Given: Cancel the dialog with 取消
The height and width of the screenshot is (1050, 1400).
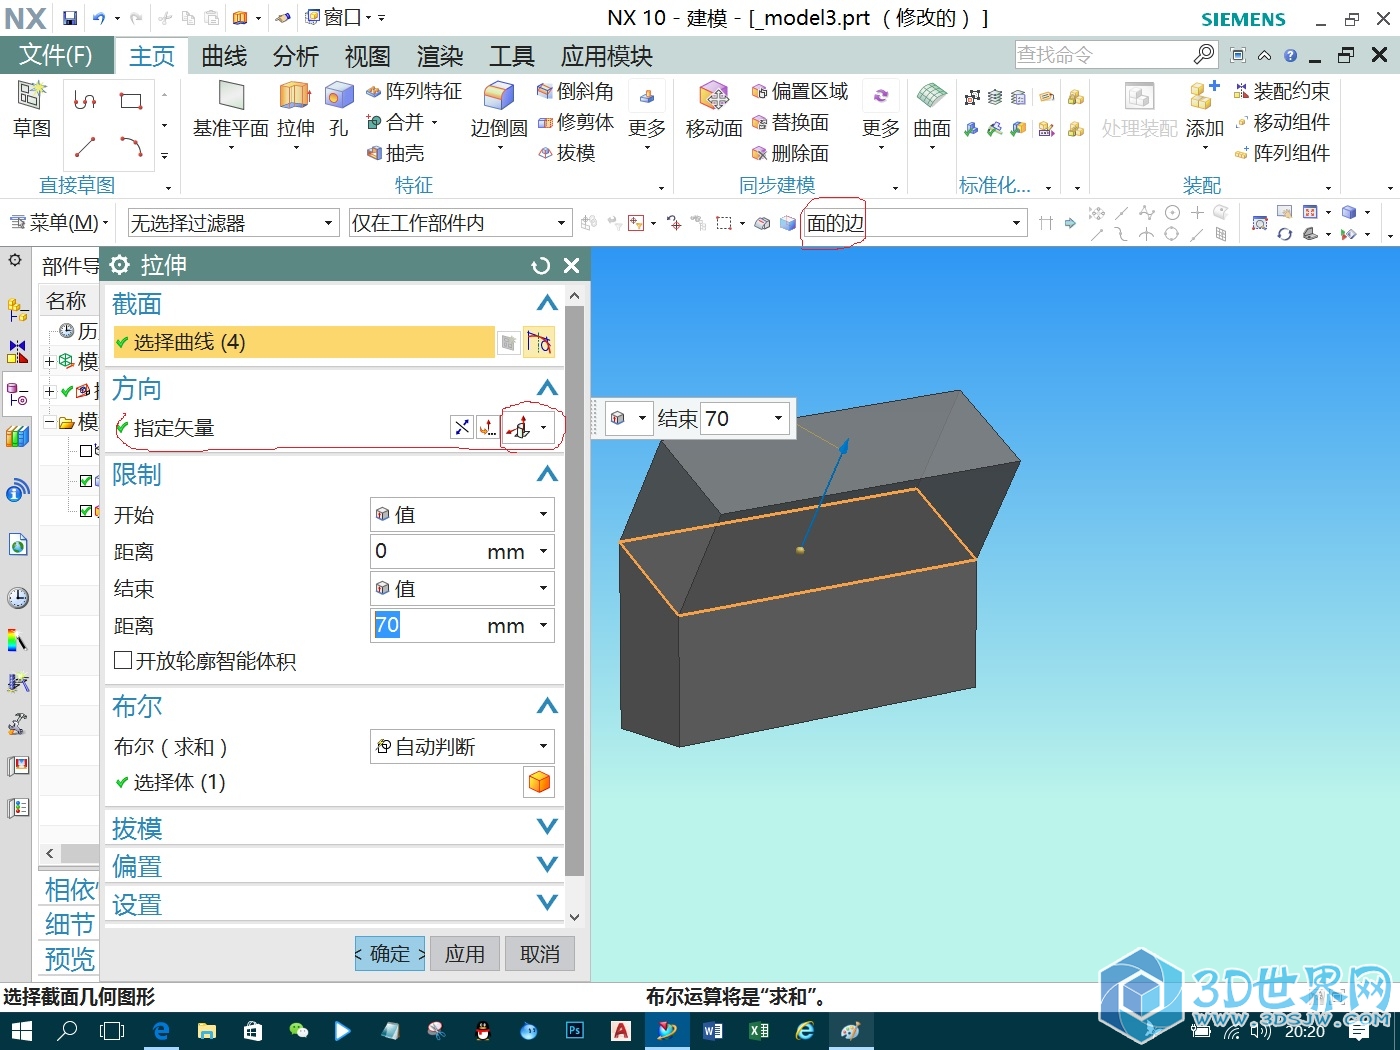Looking at the screenshot, I should [540, 954].
